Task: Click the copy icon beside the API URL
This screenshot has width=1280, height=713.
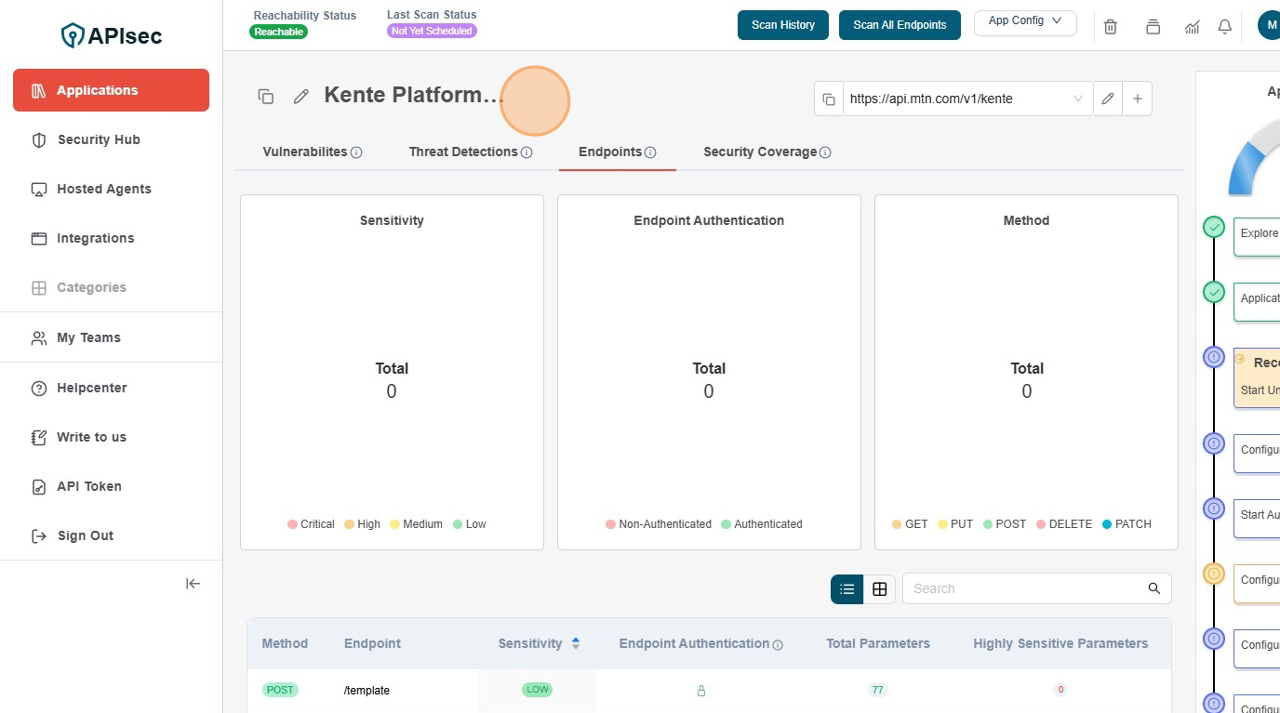Action: (828, 99)
